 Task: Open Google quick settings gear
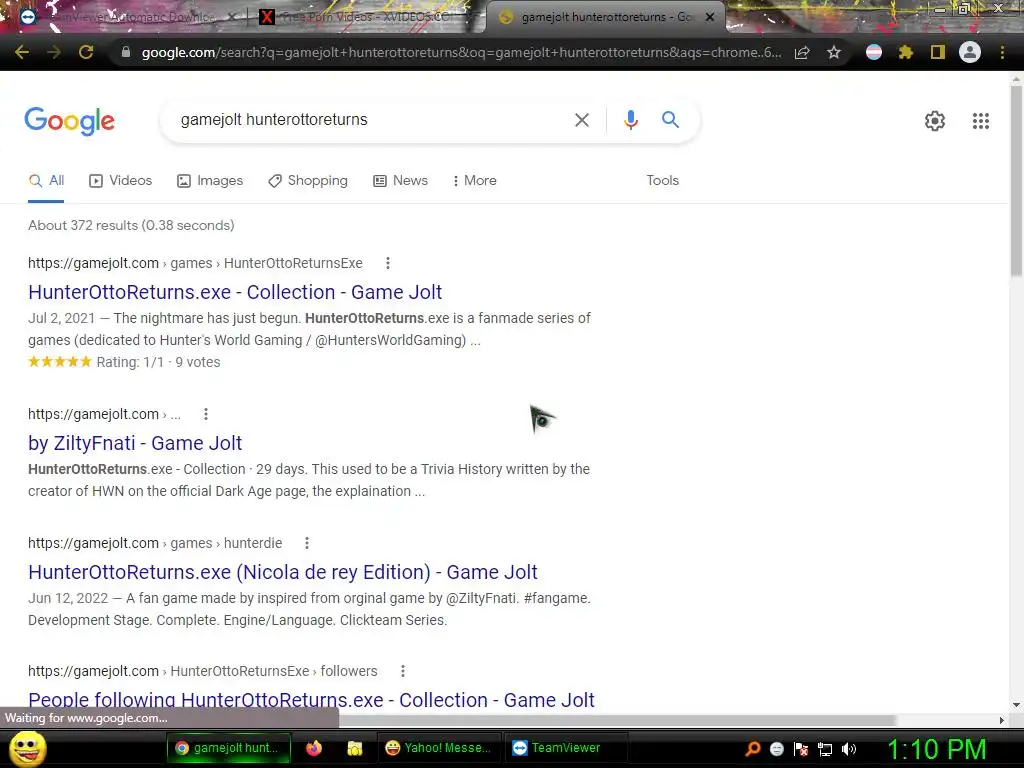(935, 121)
